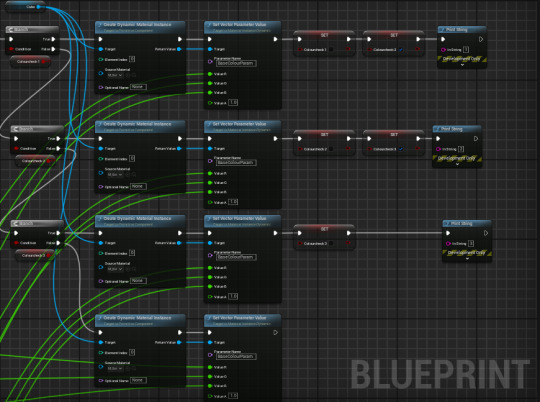Click Value G pin on topmost Set Vector Parameter Value
The width and height of the screenshot is (540, 402).
coord(210,83)
